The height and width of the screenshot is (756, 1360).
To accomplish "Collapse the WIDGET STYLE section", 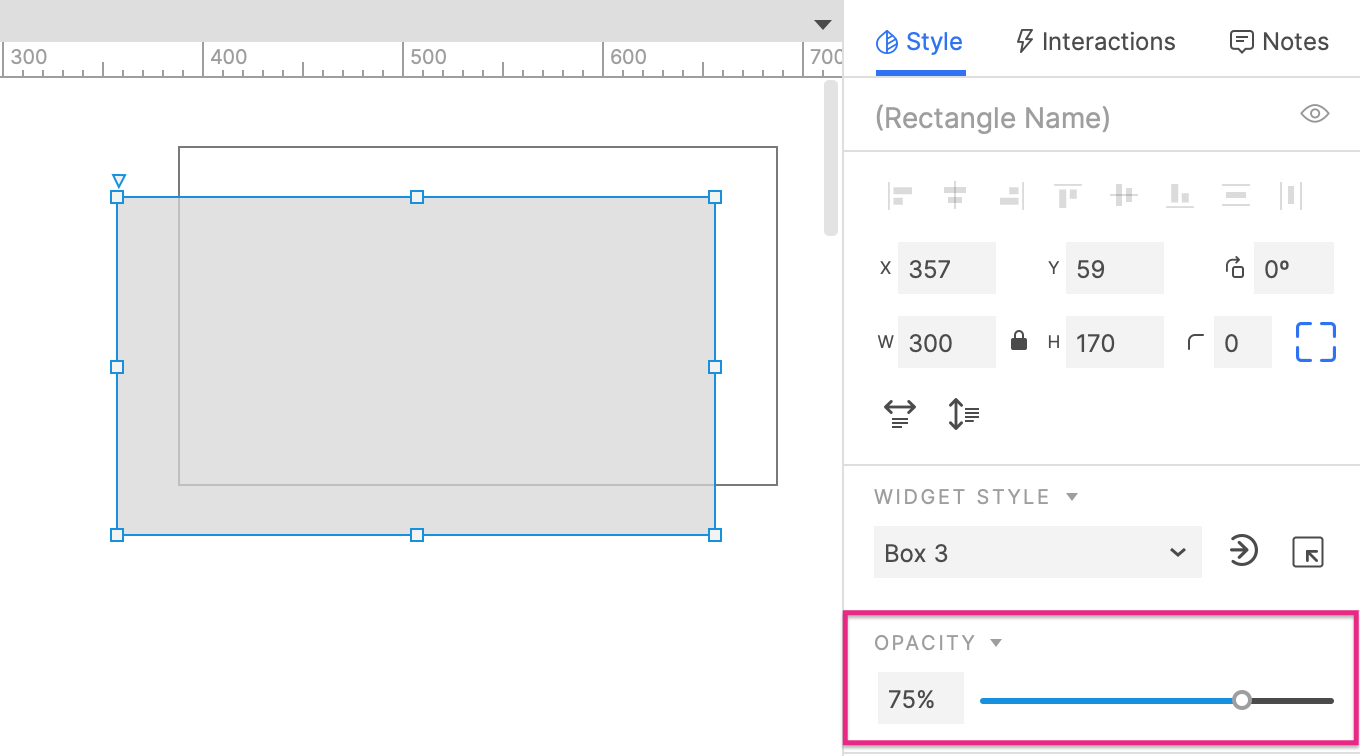I will coord(1073,496).
